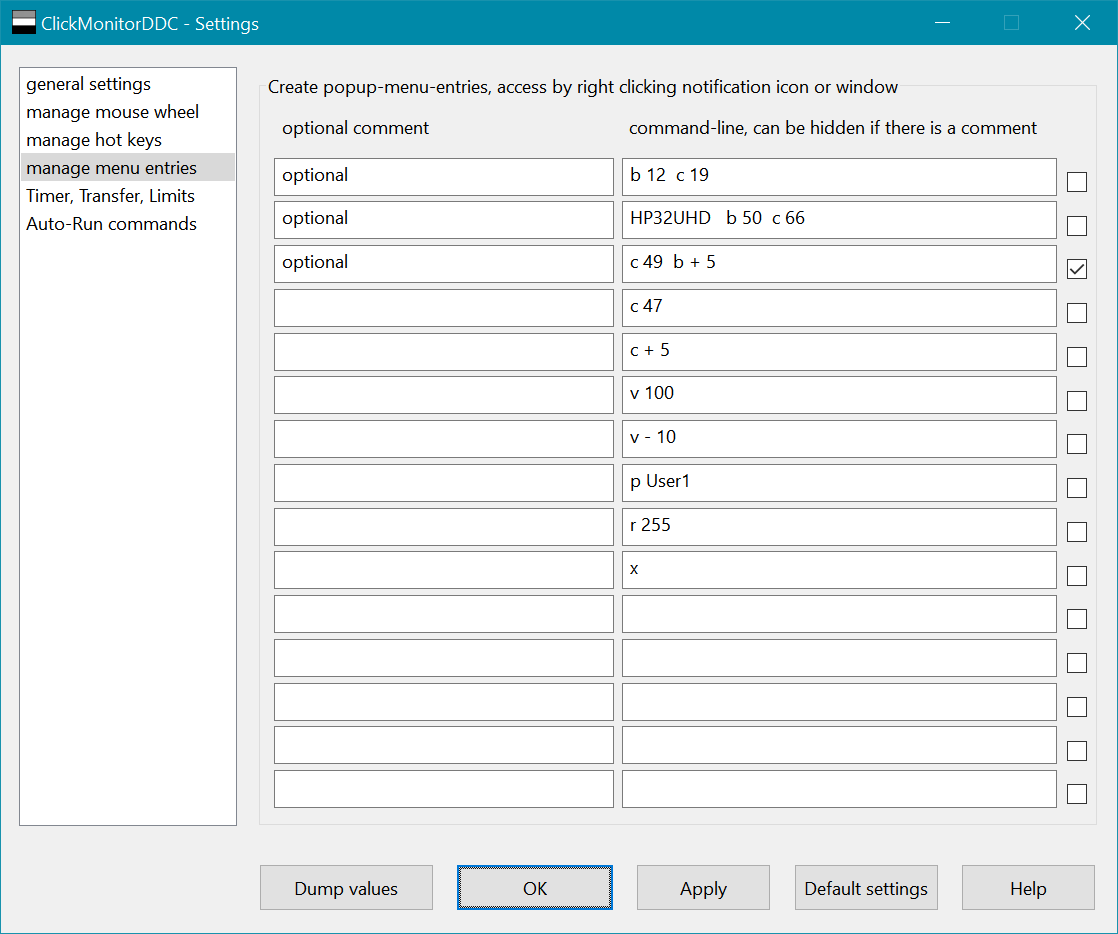This screenshot has width=1118, height=934.
Task: Click the 'b 12 c 19' command-line field
Action: point(839,177)
